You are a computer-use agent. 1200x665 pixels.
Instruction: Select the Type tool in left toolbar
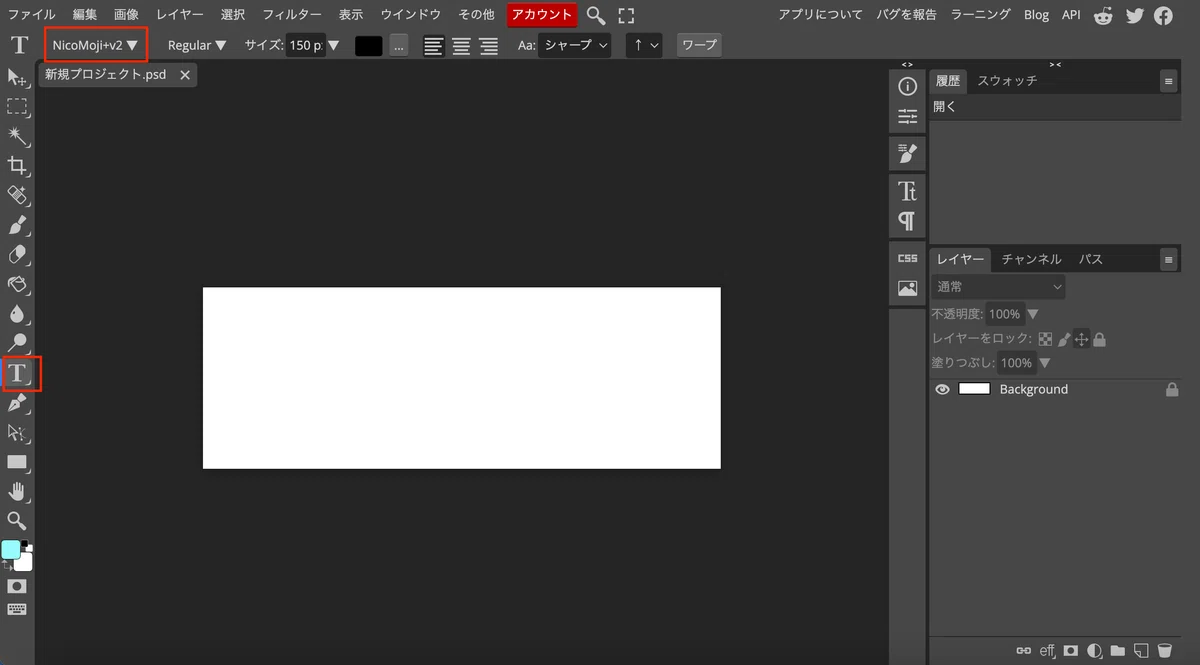pyautogui.click(x=17, y=374)
